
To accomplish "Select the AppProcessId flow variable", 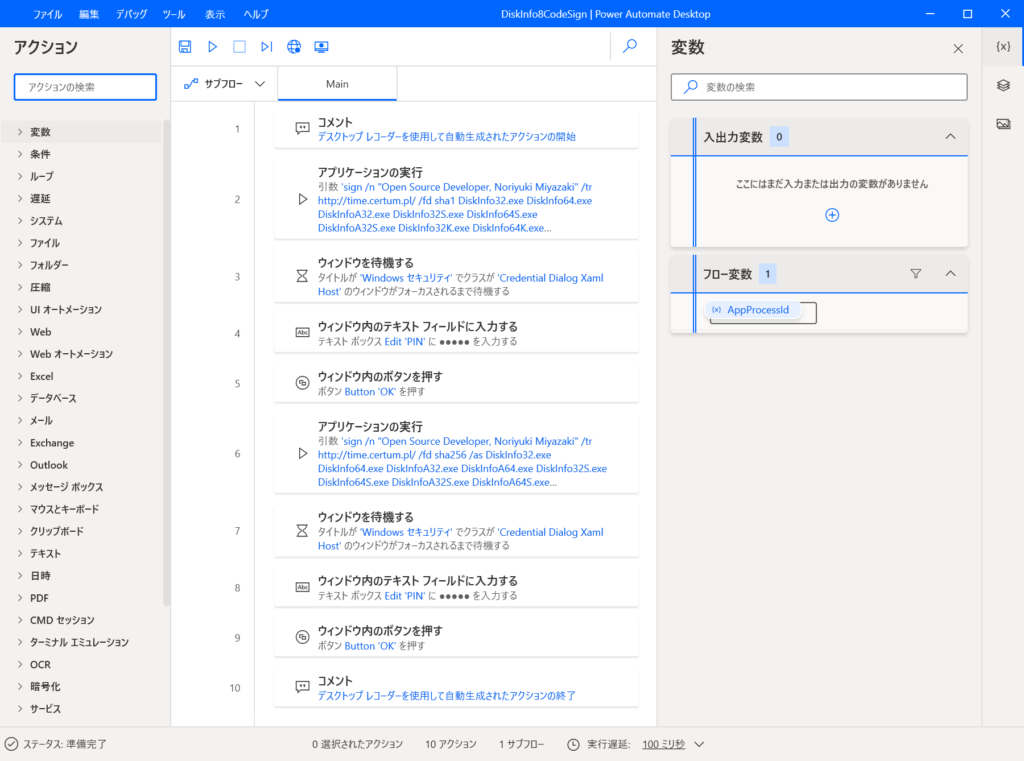I will [754, 310].
